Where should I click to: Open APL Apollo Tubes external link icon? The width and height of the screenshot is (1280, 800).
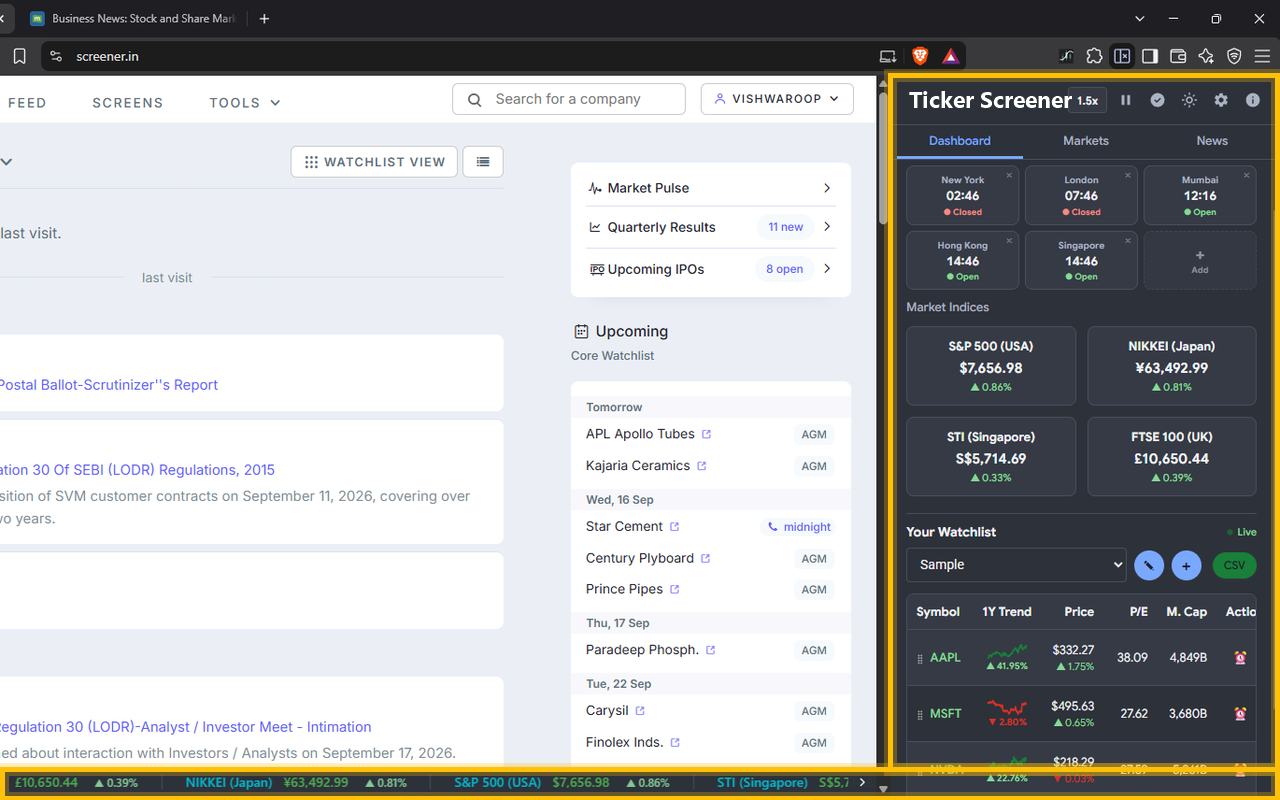tap(706, 434)
